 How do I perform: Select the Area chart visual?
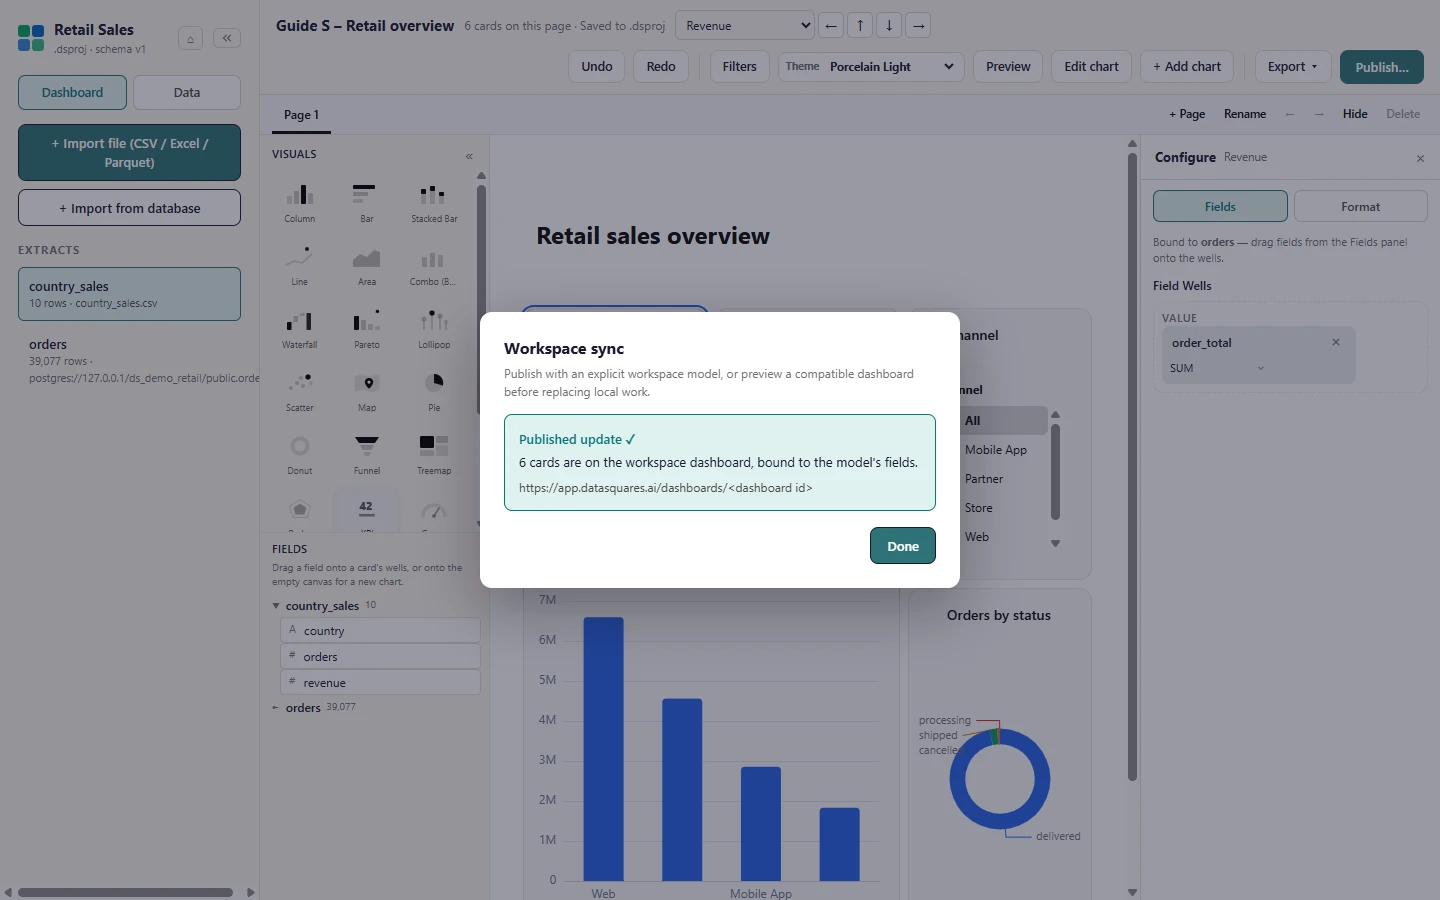(366, 265)
